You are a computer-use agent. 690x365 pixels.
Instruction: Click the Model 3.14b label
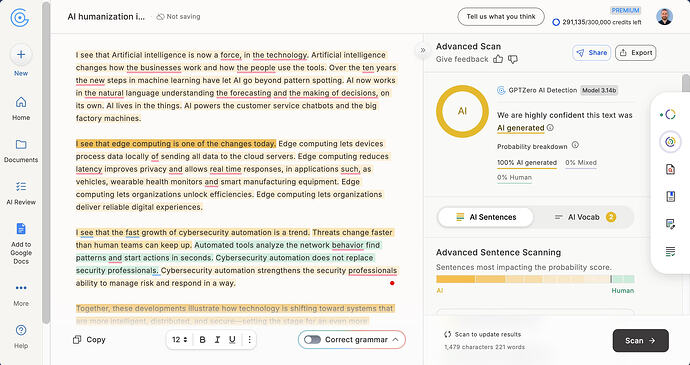point(599,90)
